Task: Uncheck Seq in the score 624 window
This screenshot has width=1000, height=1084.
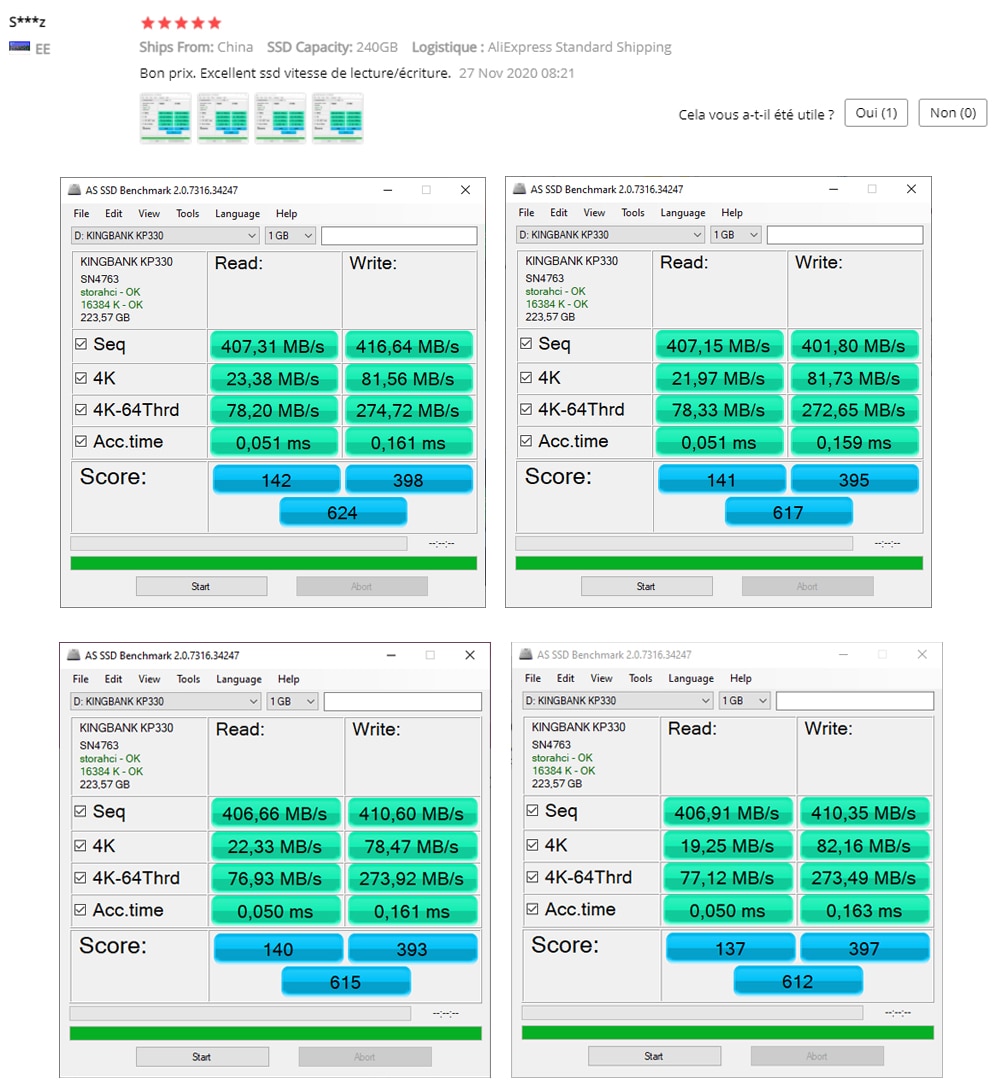Action: [81, 344]
